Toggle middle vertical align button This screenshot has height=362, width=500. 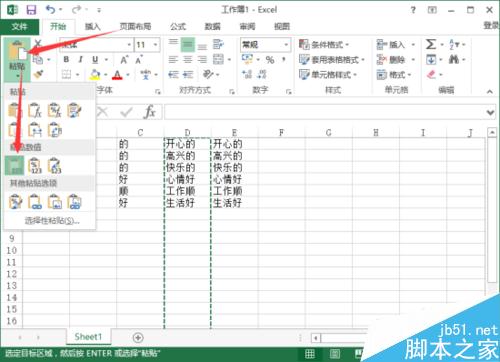tap(188, 44)
